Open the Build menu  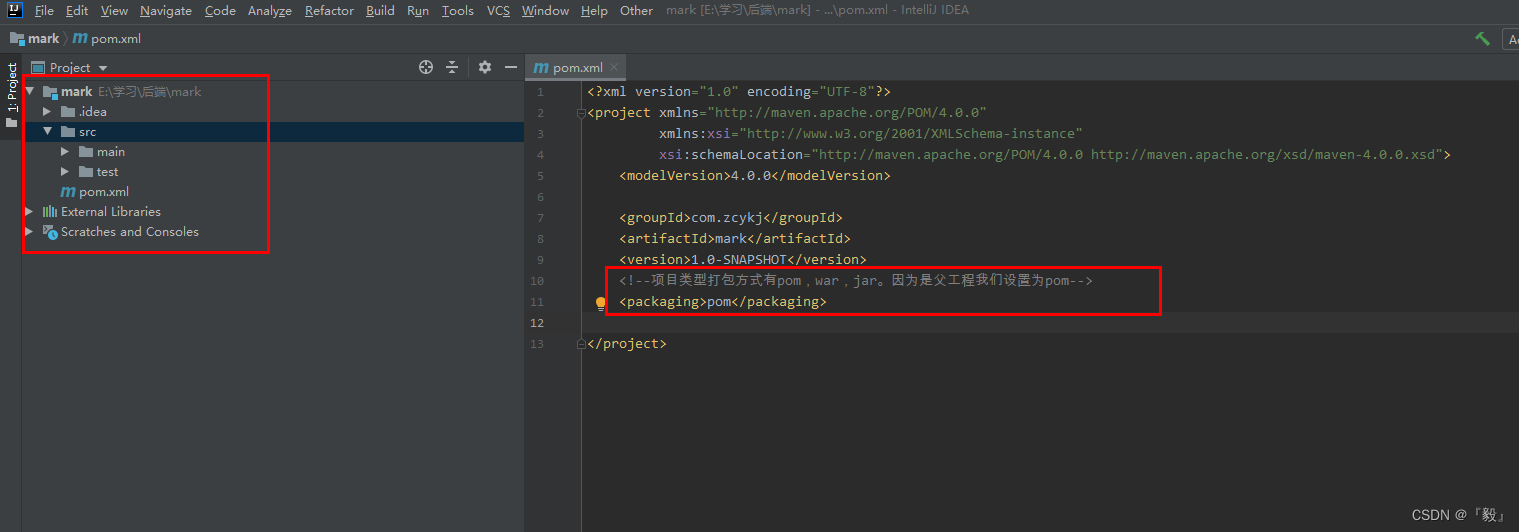coord(380,11)
